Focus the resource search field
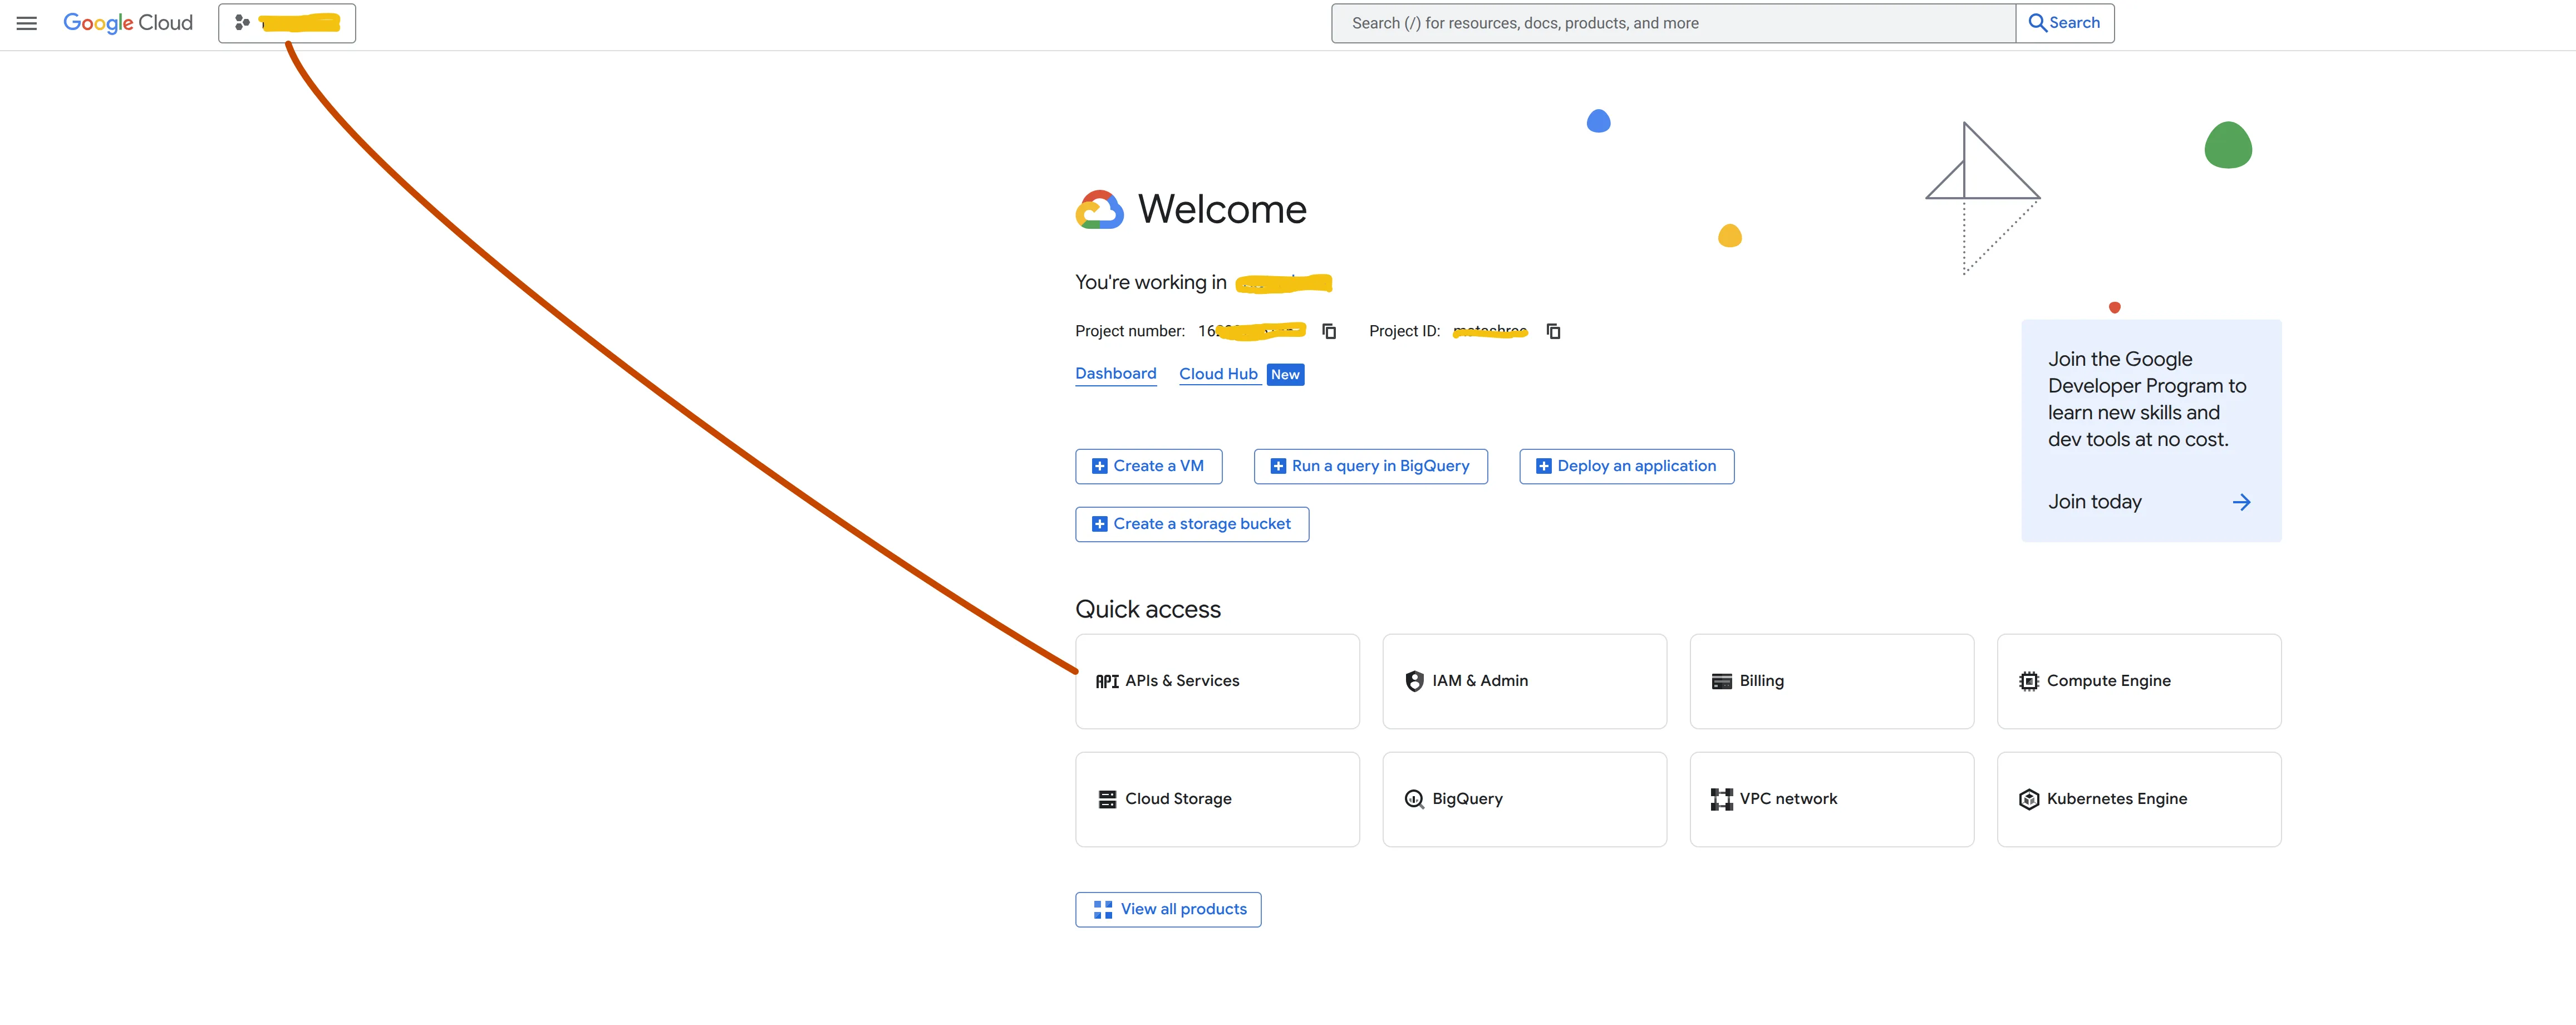This screenshot has height=1025, width=2576. (1672, 23)
